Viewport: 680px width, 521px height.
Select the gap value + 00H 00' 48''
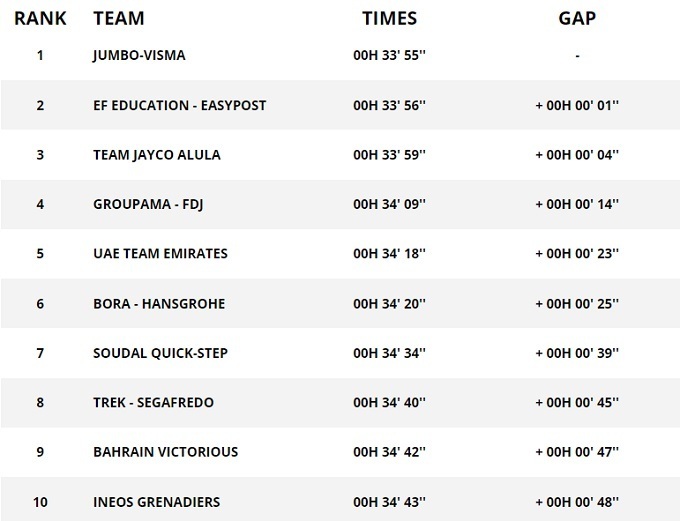point(577,501)
